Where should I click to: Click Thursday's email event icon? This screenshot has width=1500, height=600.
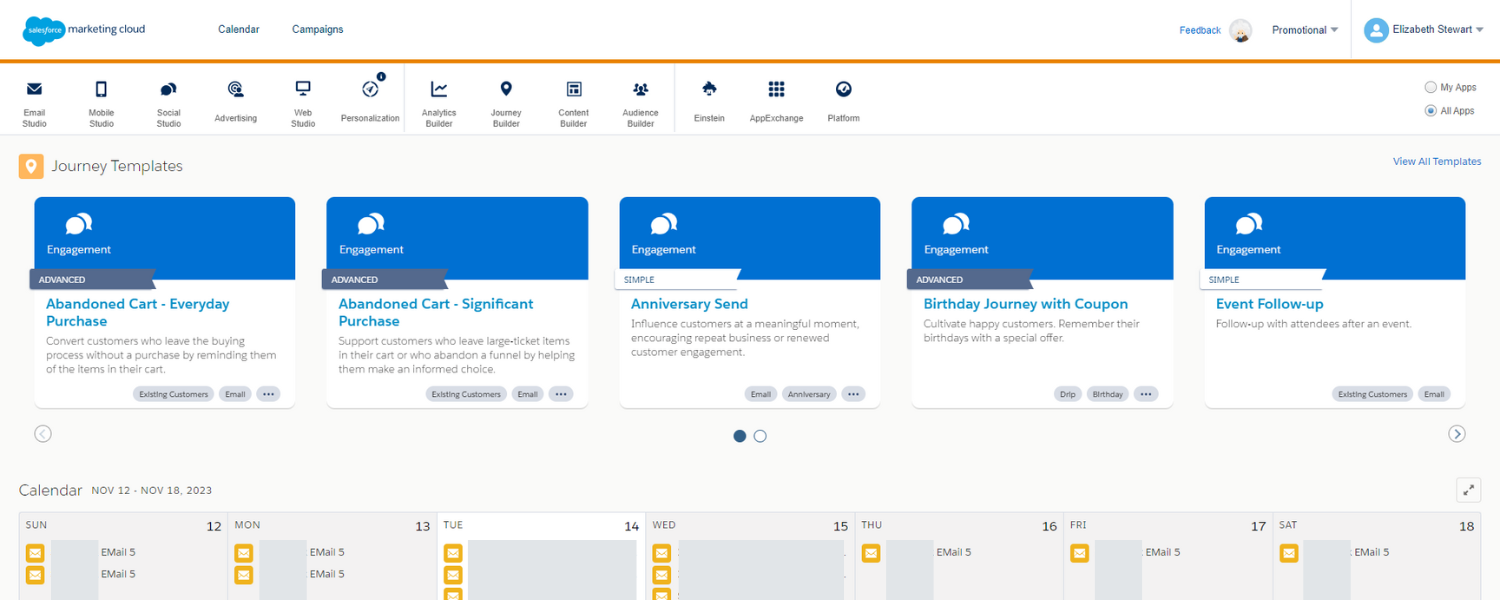click(x=871, y=553)
